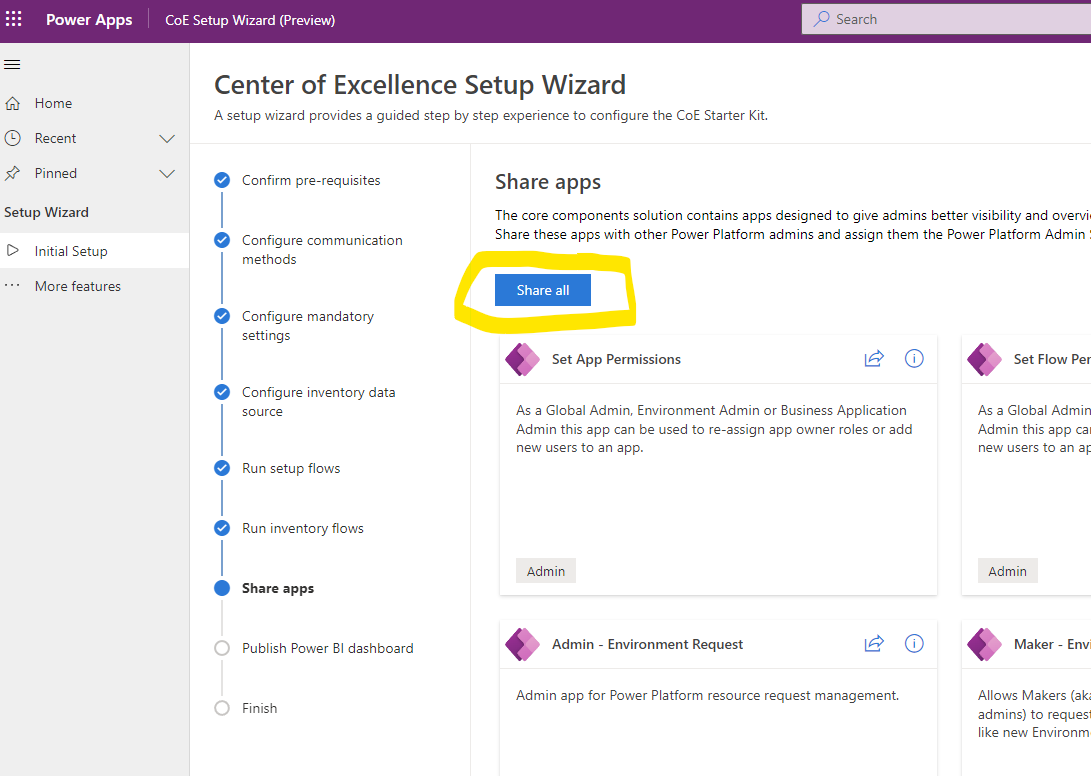Click the Set Flow Permissions app tile icon
Image resolution: width=1091 pixels, height=776 pixels.
[x=984, y=358]
